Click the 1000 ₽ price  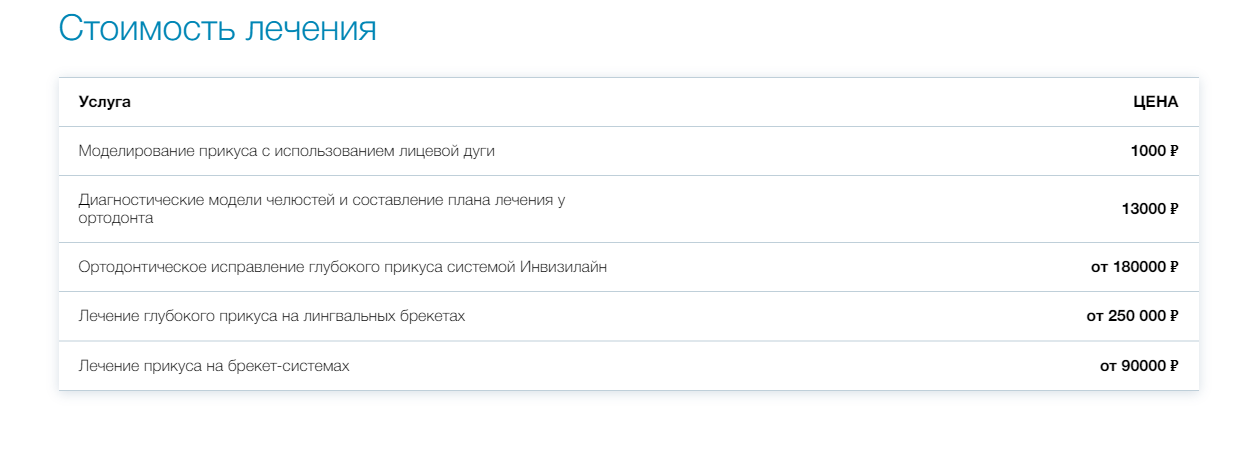pos(1154,151)
